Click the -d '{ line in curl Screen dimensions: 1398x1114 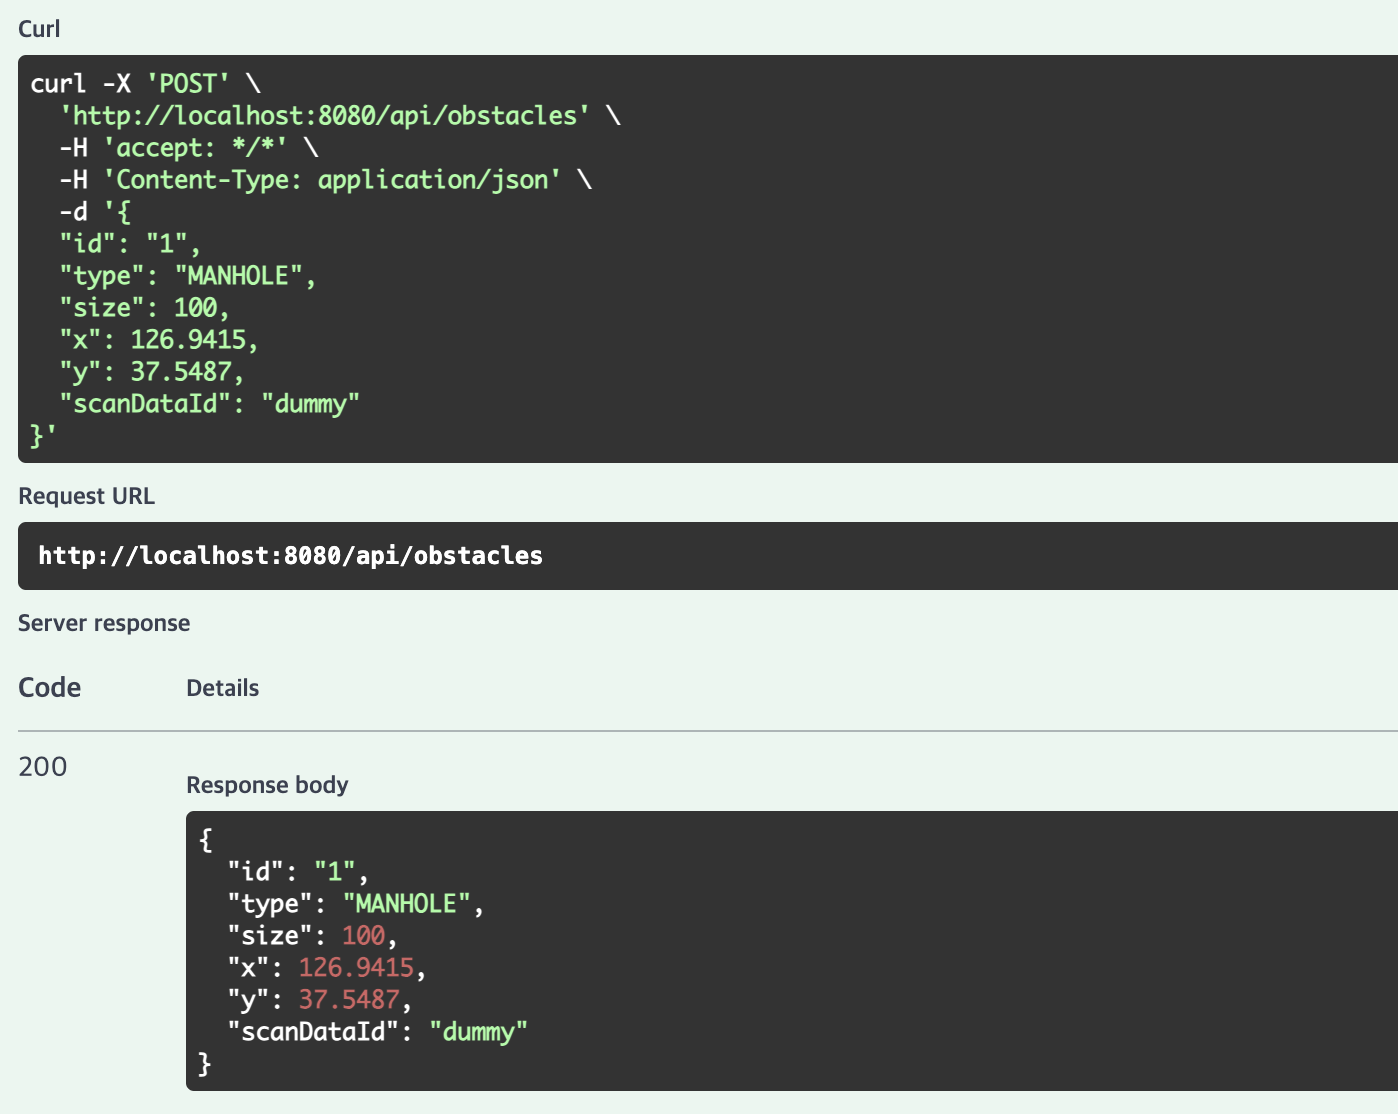95,212
